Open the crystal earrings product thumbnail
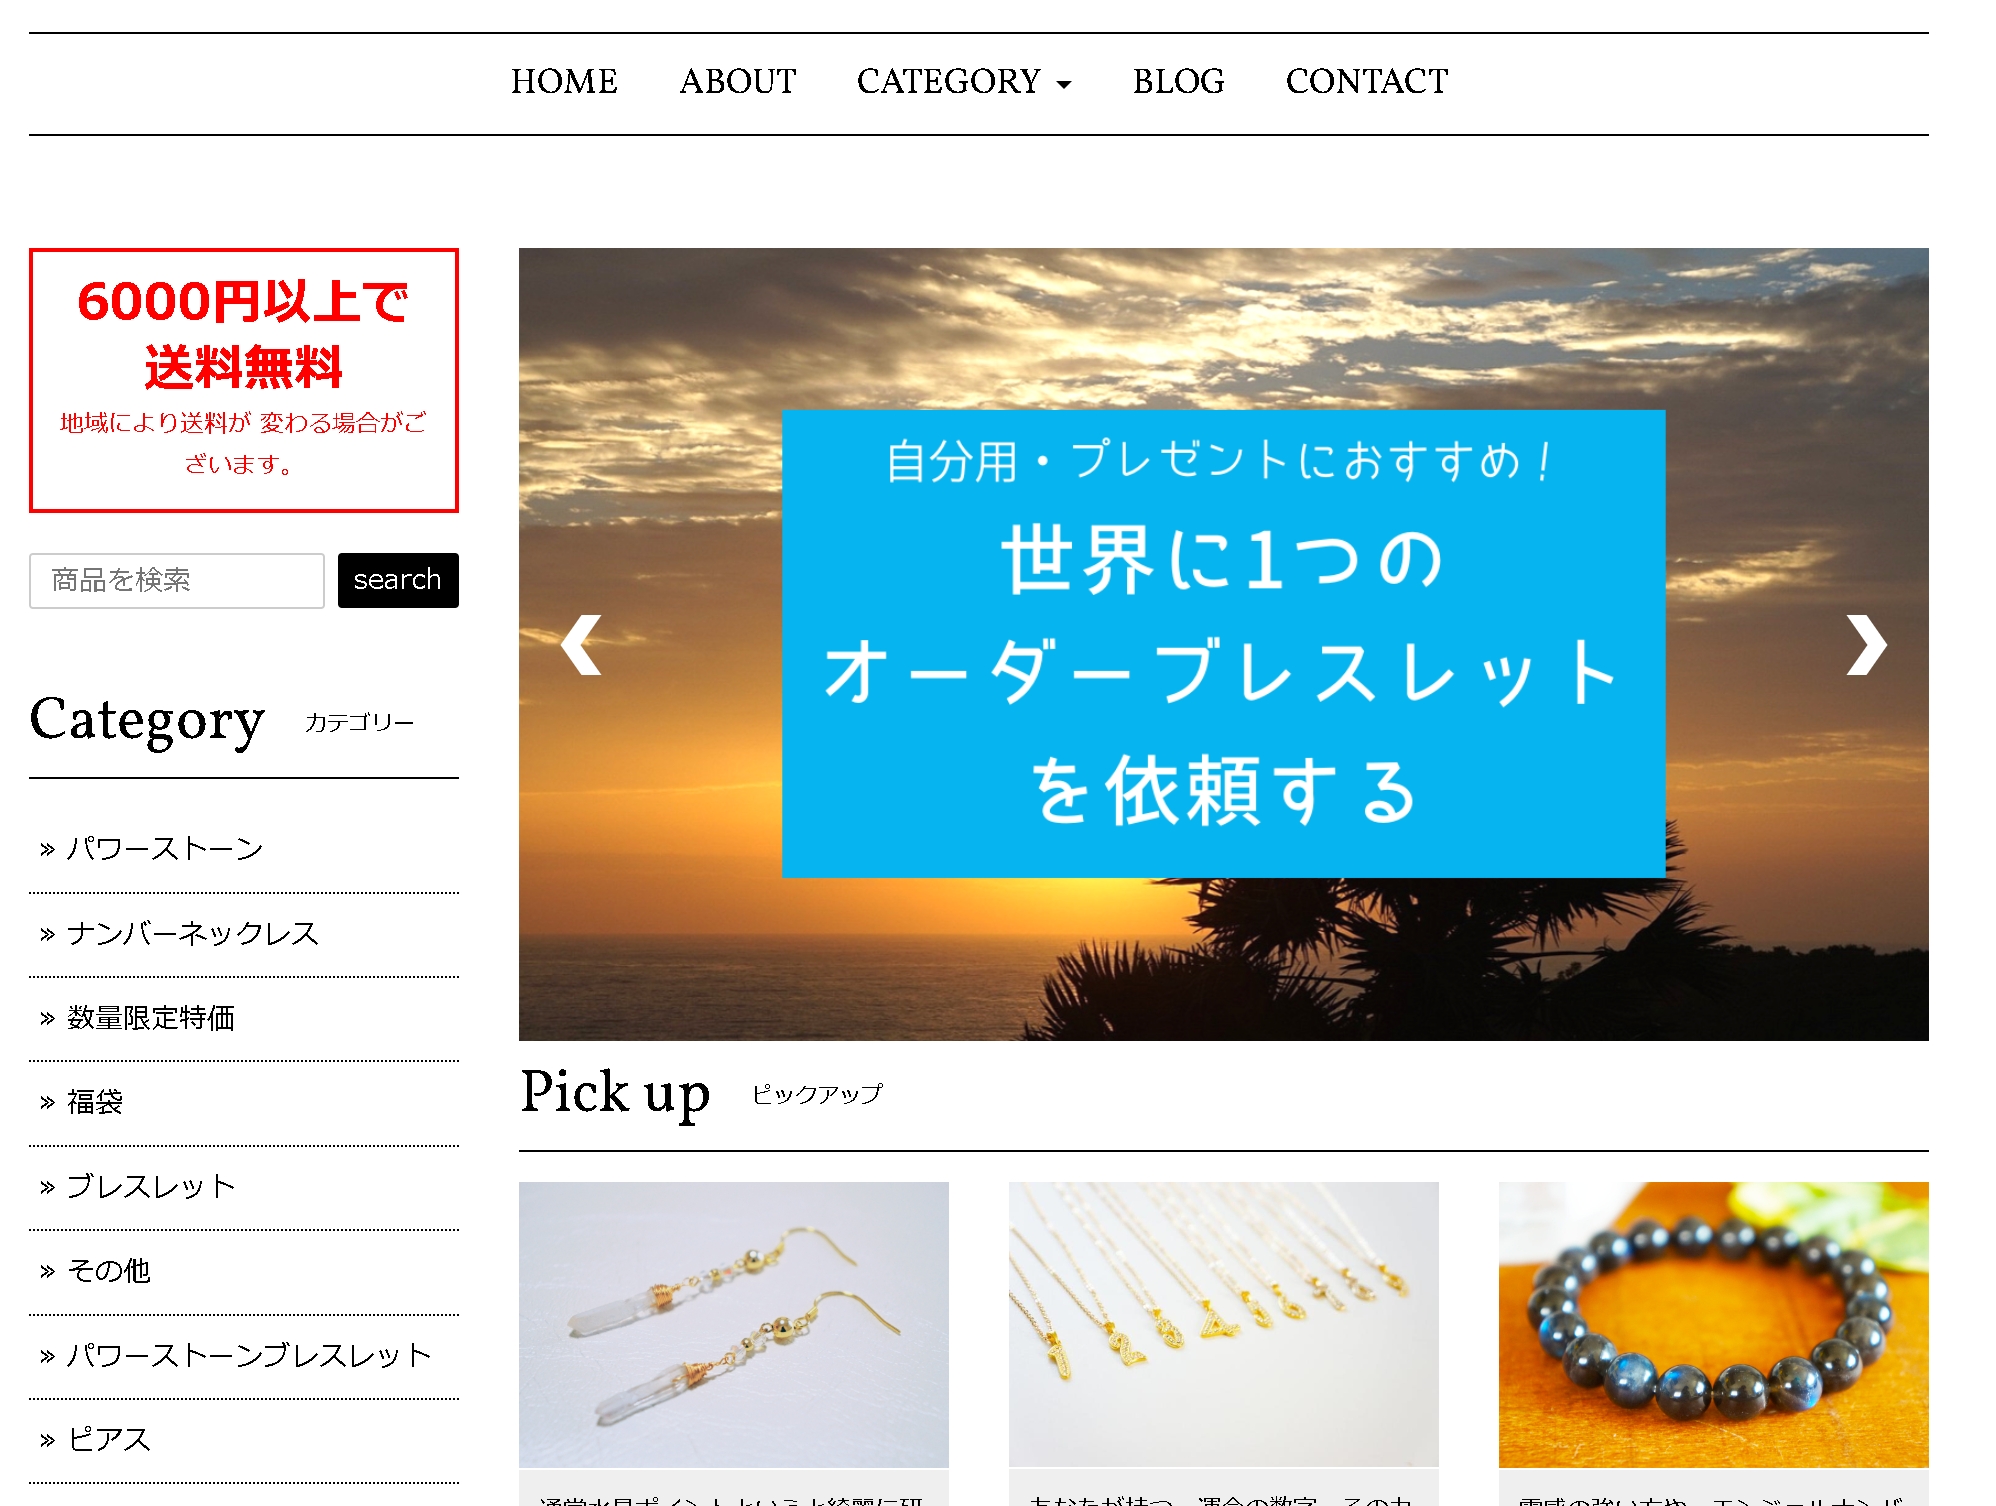 [x=734, y=1325]
